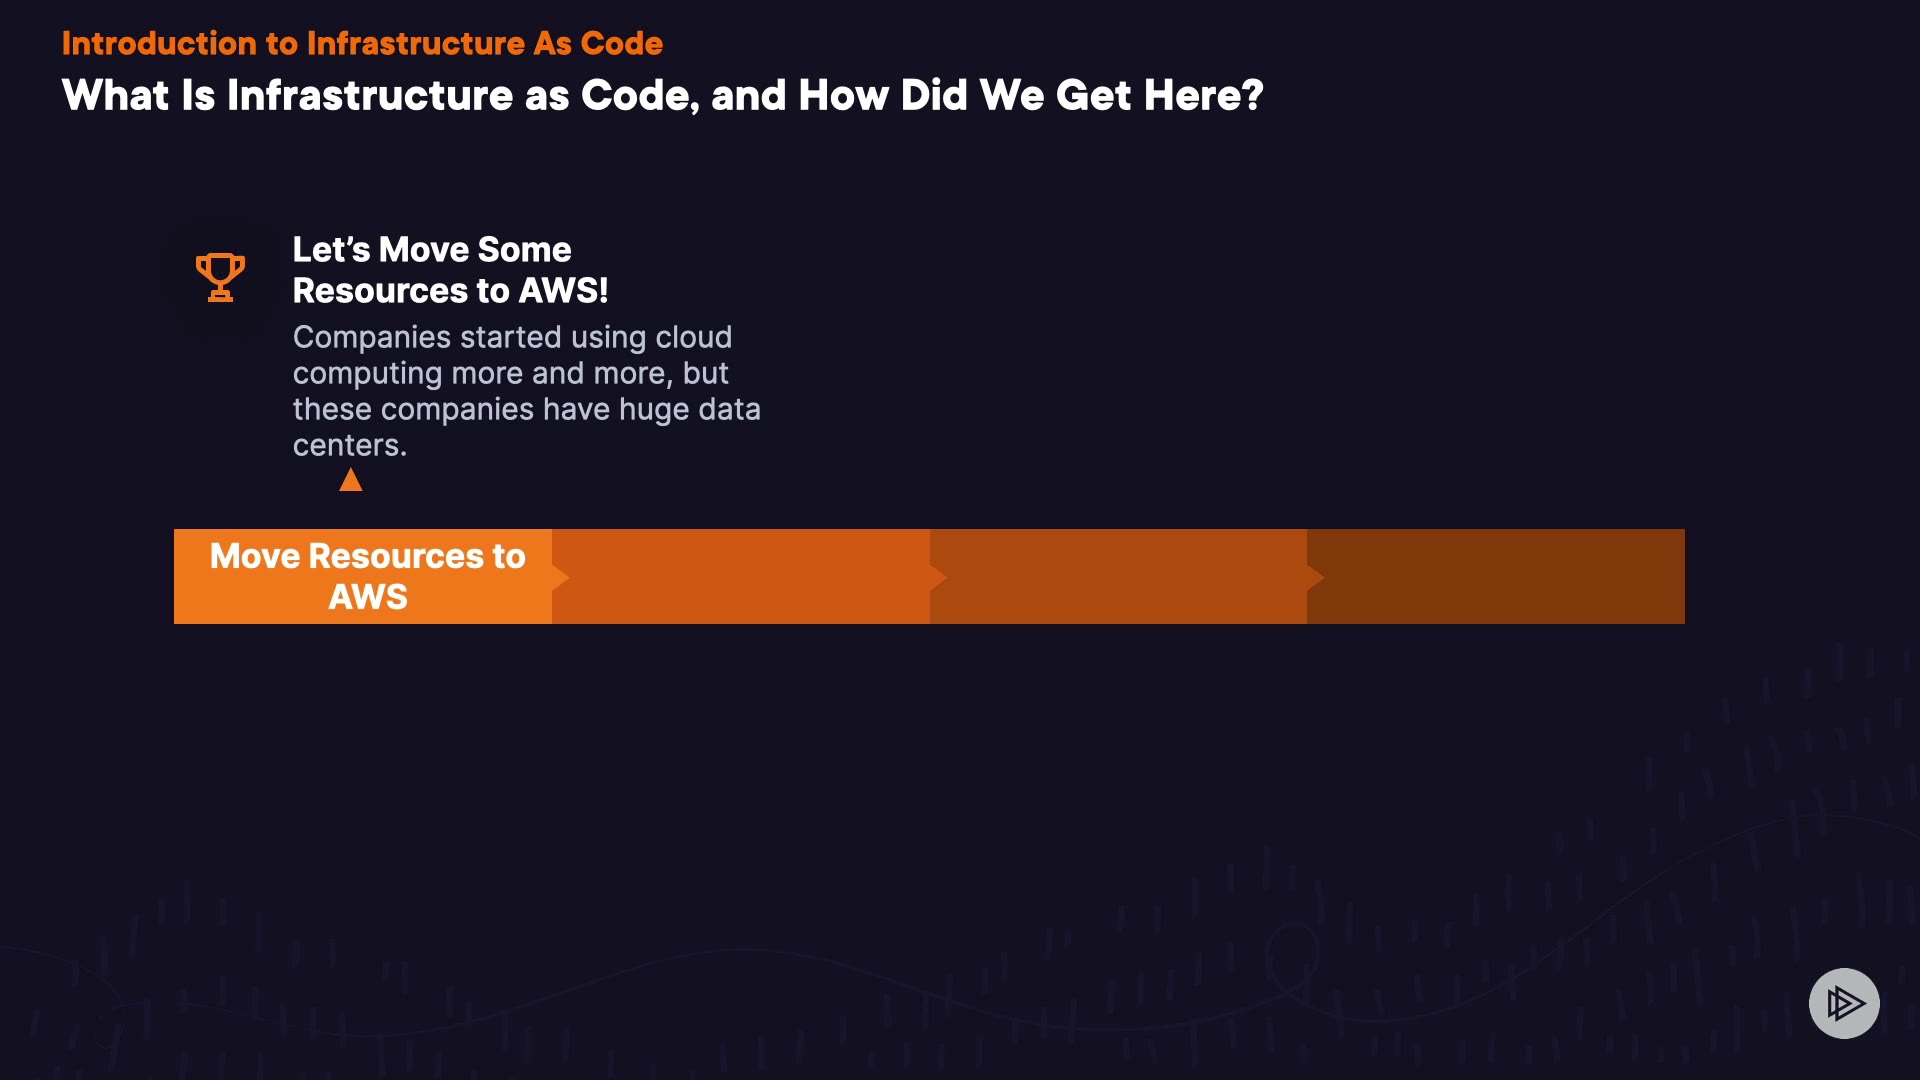Click the Let's Move Some Resources to AWS! heading

click(x=450, y=270)
